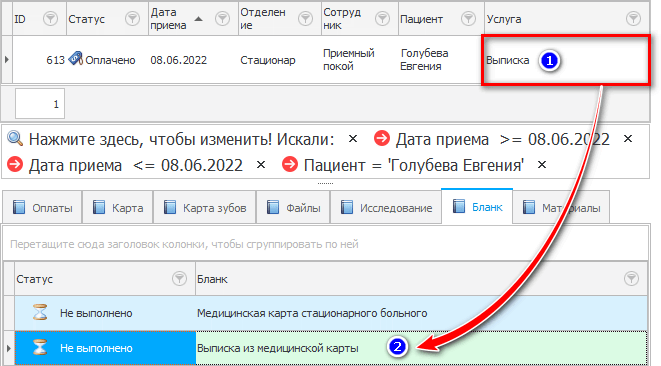Screen dimensions: 661x366
Task: Open filter for Сотрудник column
Action: pos(382,19)
